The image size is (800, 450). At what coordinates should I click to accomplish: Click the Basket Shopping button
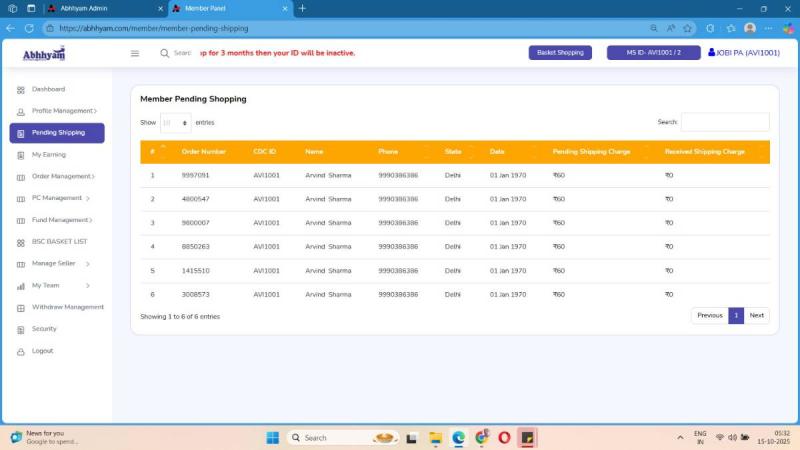[560, 53]
